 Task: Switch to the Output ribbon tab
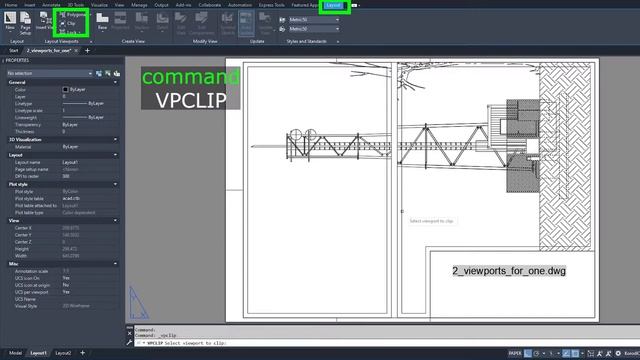[x=161, y=5]
